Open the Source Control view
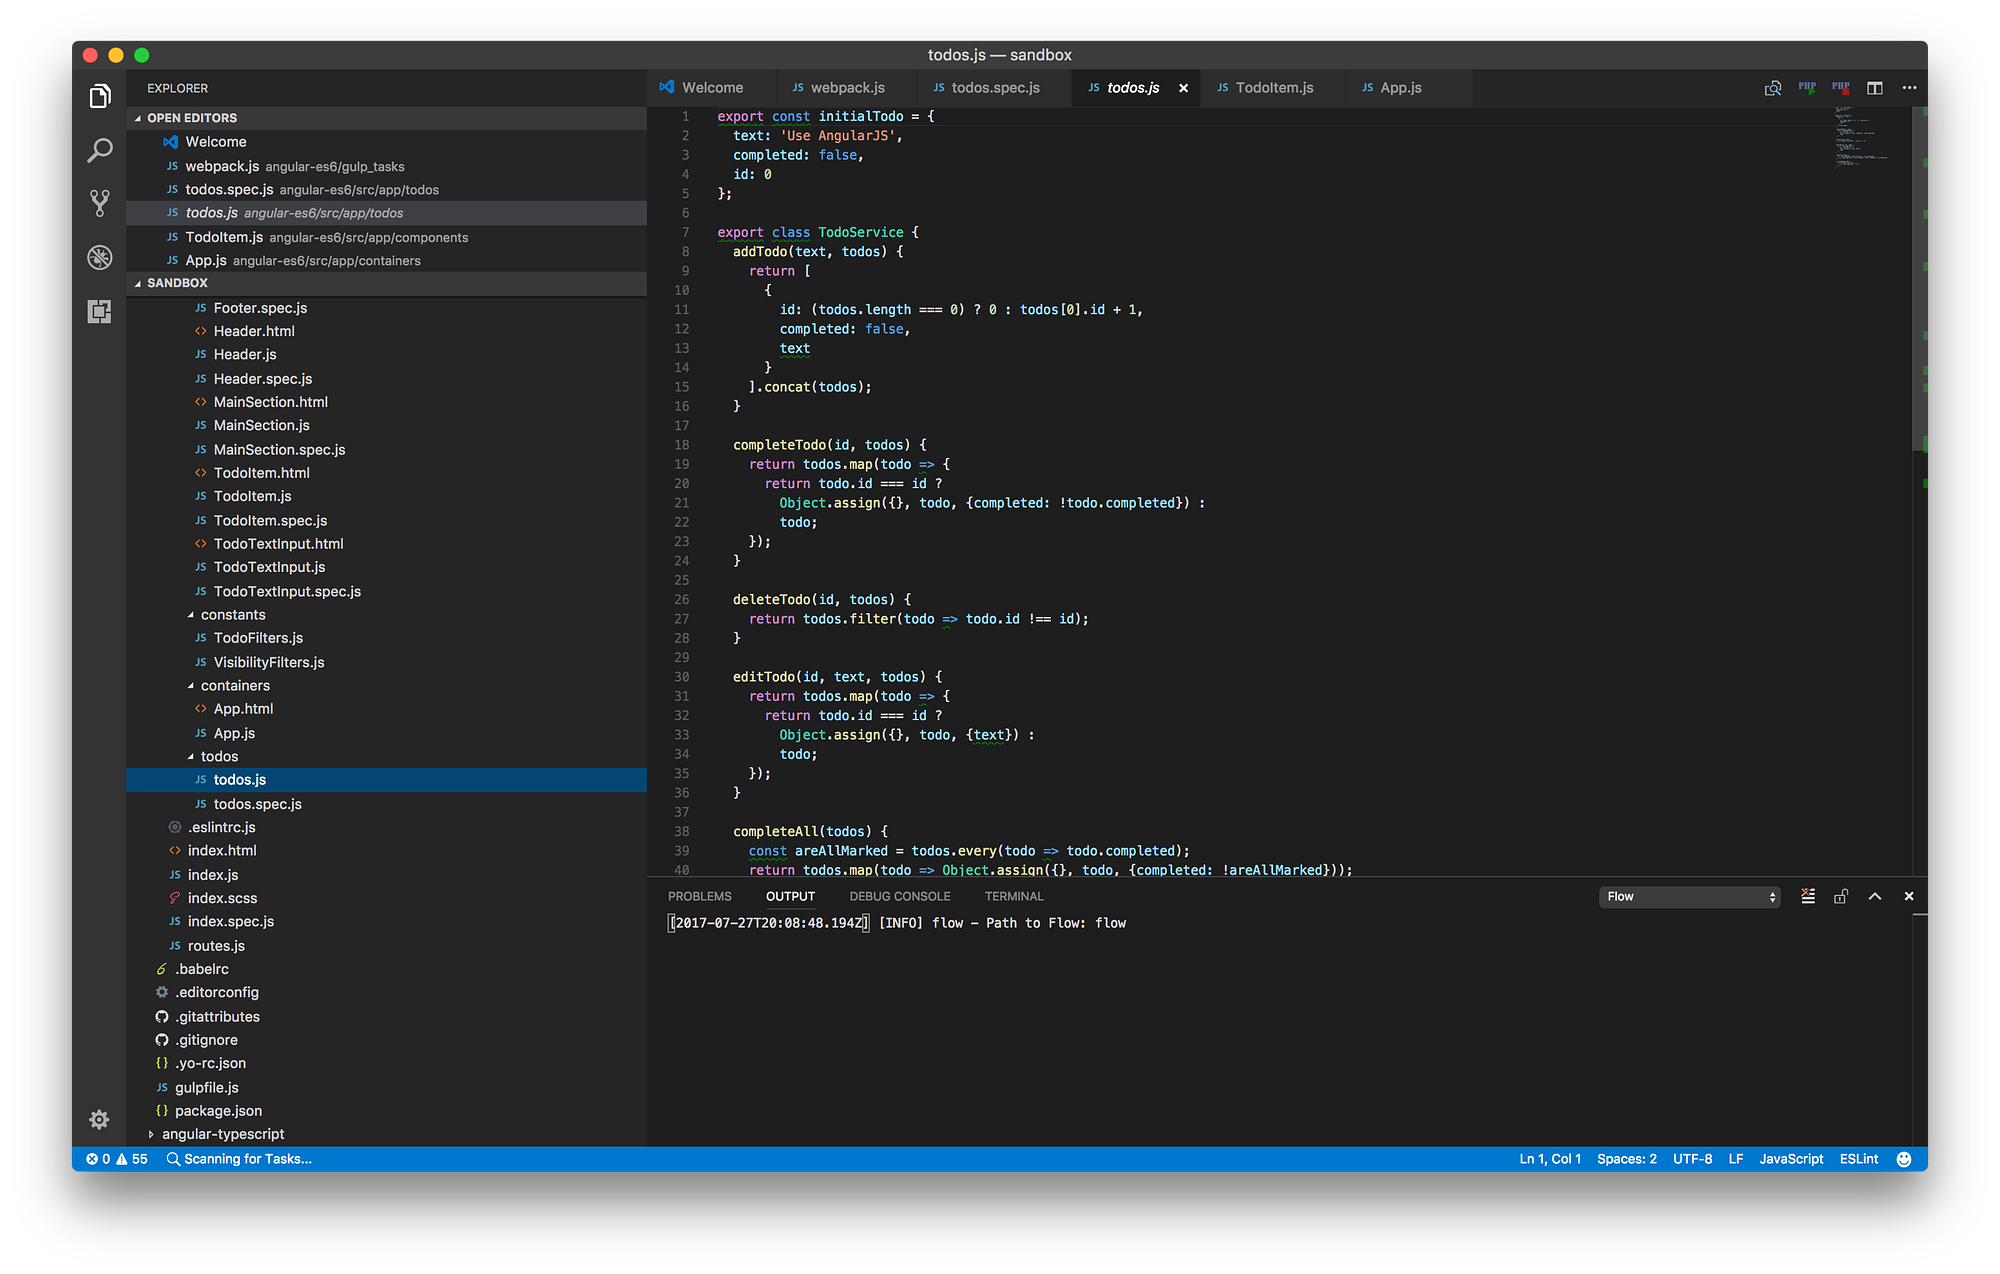Screen dimensions: 2000x1274 click(99, 203)
